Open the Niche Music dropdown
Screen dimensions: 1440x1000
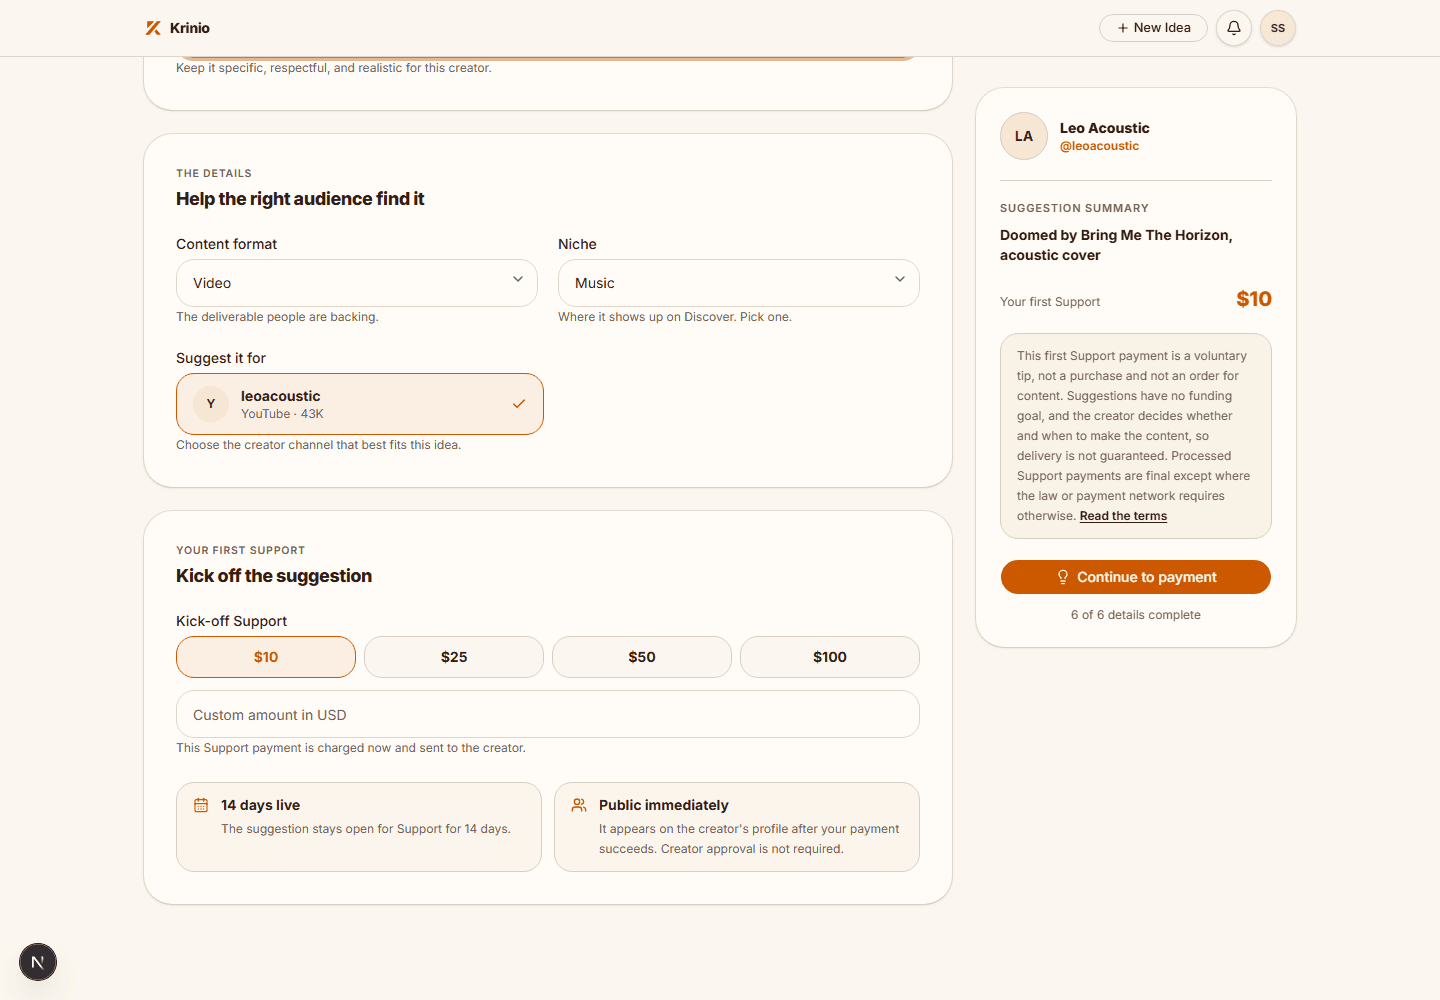click(739, 283)
